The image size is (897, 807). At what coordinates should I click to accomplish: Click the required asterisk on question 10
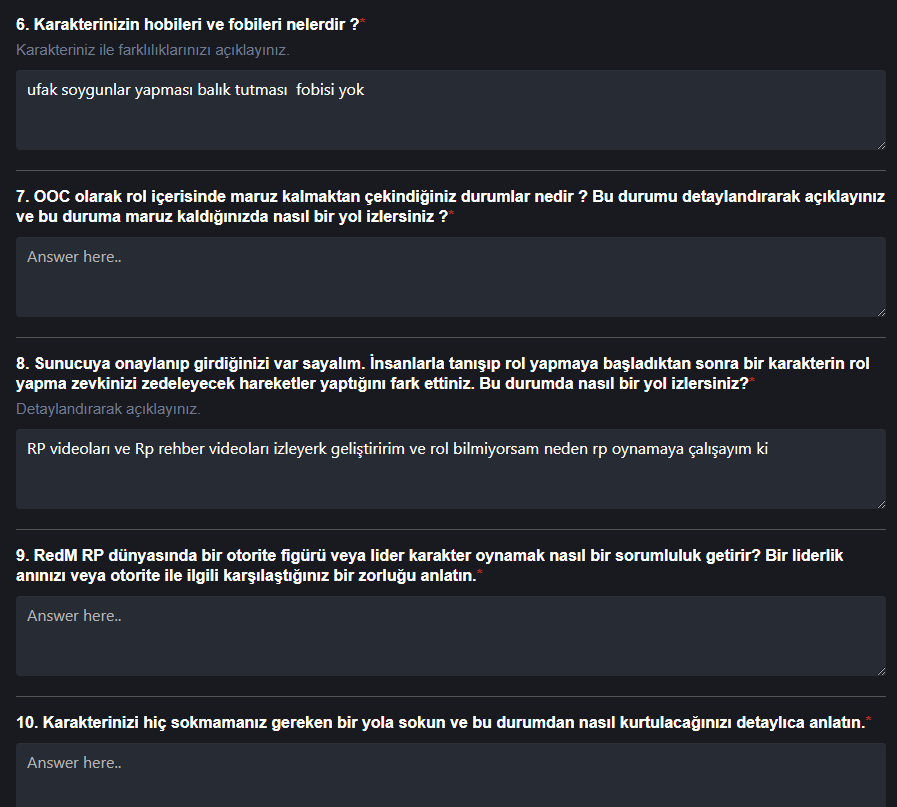(x=868, y=722)
